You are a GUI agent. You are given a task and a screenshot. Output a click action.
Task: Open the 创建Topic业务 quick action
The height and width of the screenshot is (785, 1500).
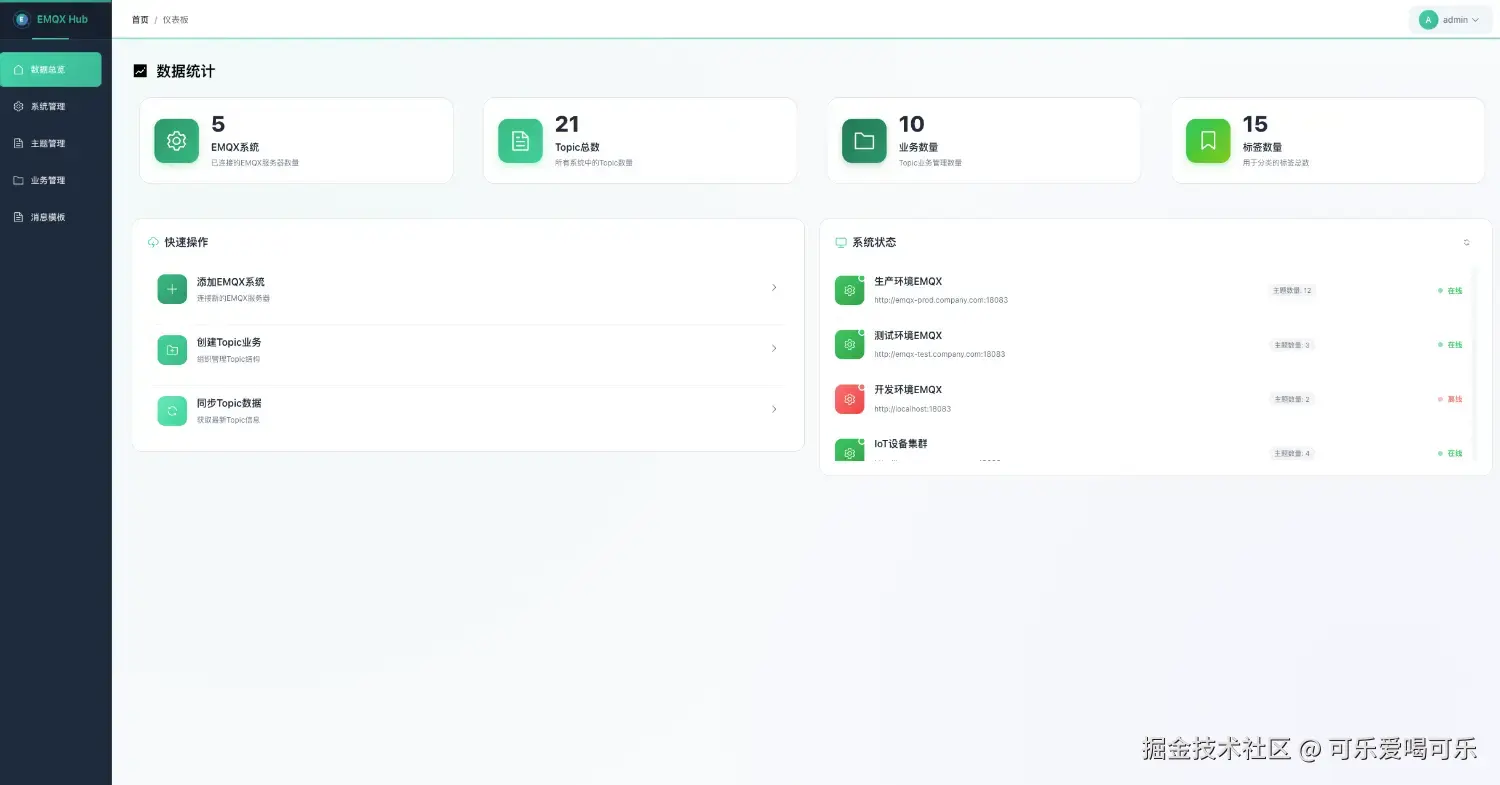(x=468, y=350)
